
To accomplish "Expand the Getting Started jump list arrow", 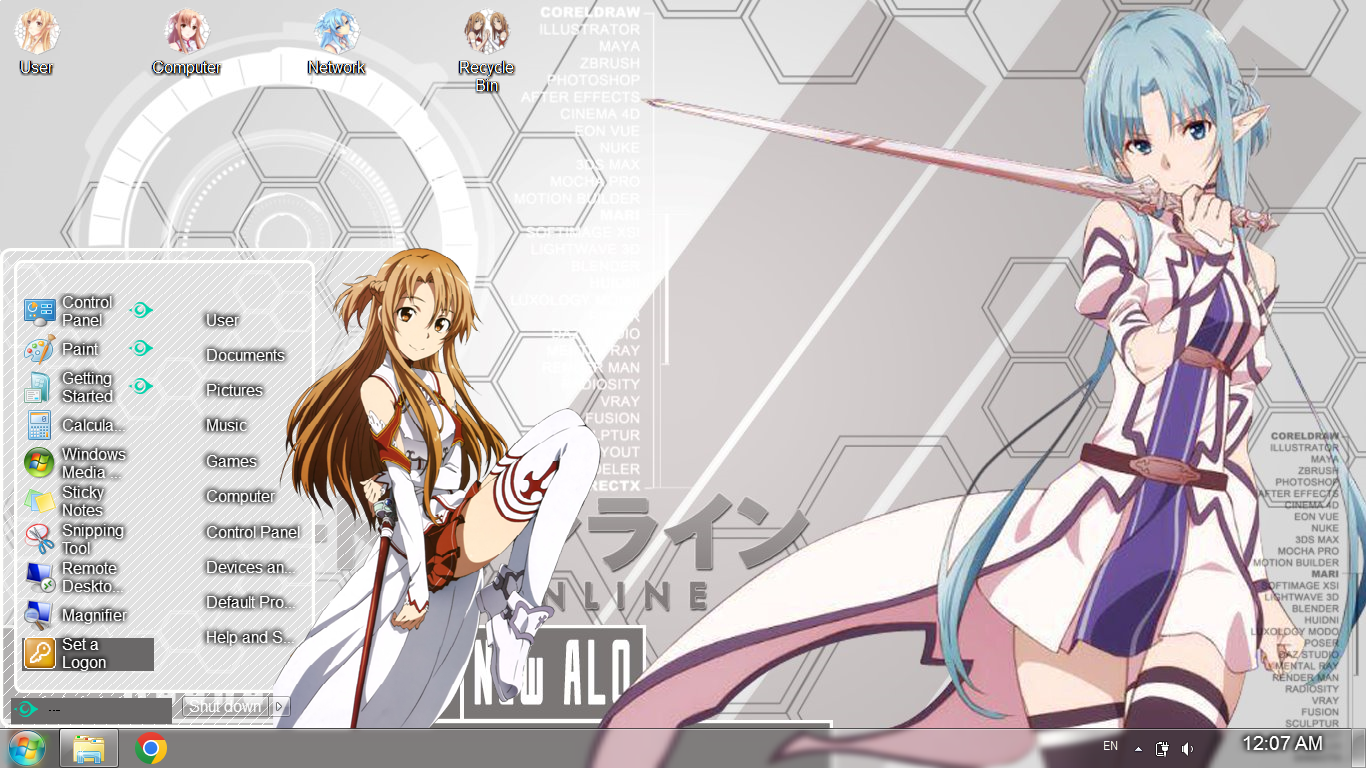I will coord(141,386).
